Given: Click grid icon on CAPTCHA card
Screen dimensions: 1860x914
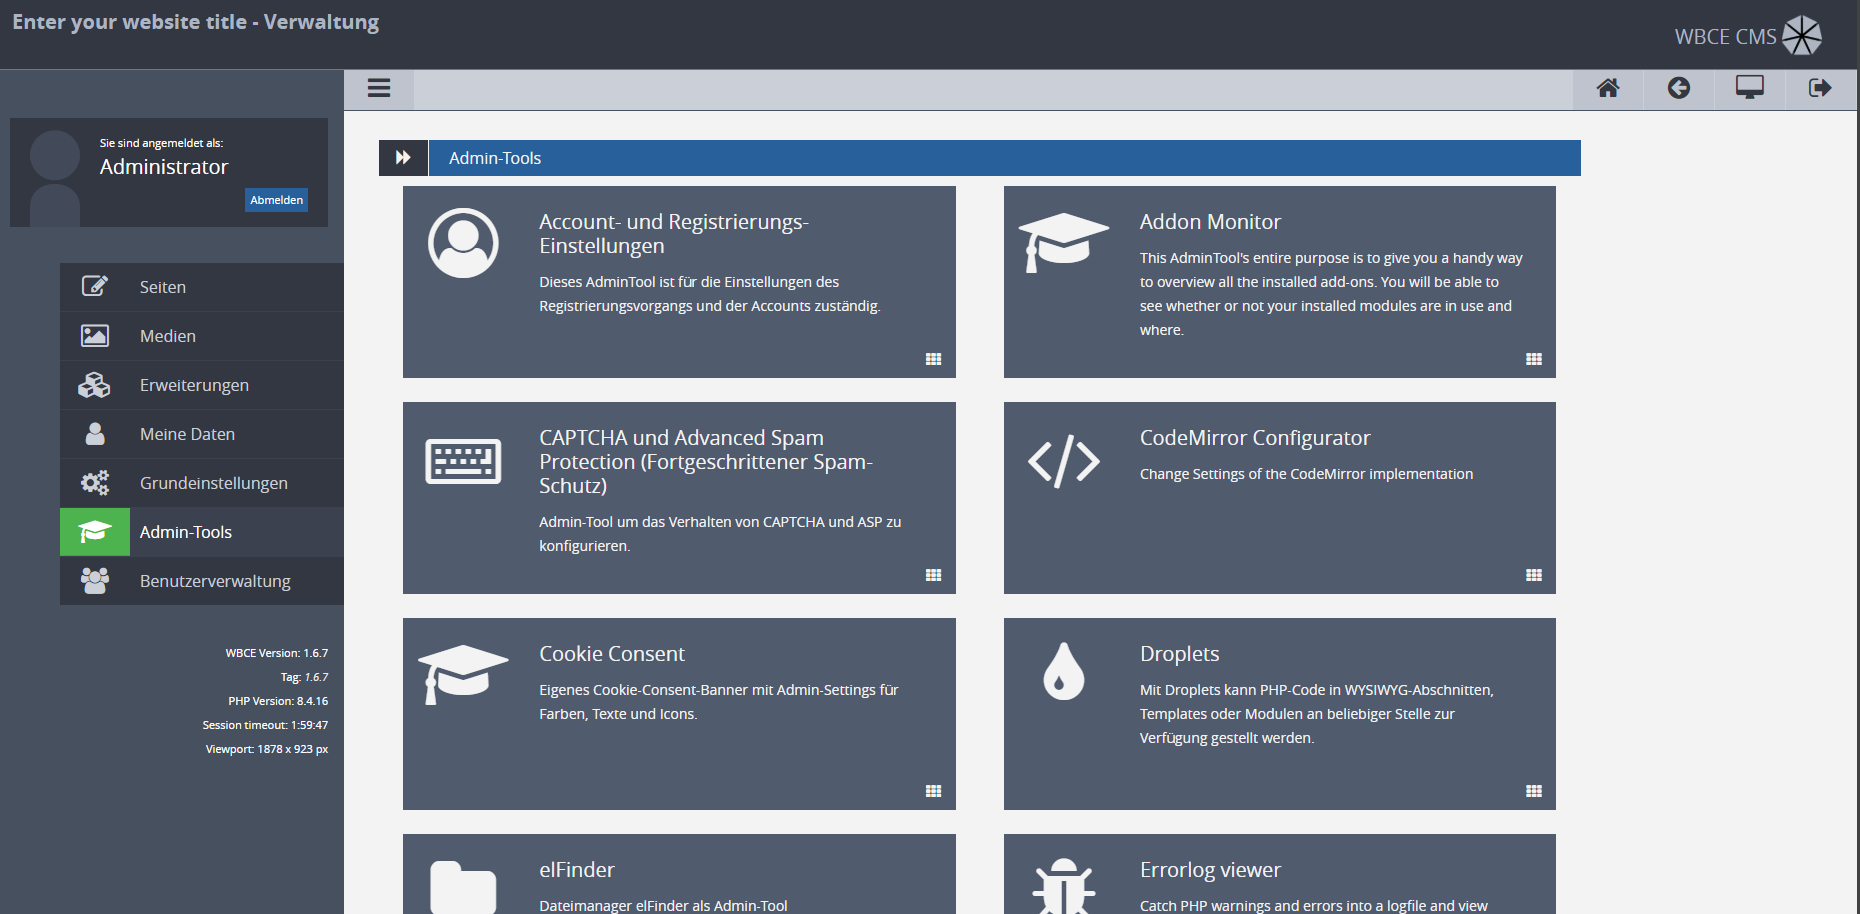Looking at the screenshot, I should tap(934, 575).
